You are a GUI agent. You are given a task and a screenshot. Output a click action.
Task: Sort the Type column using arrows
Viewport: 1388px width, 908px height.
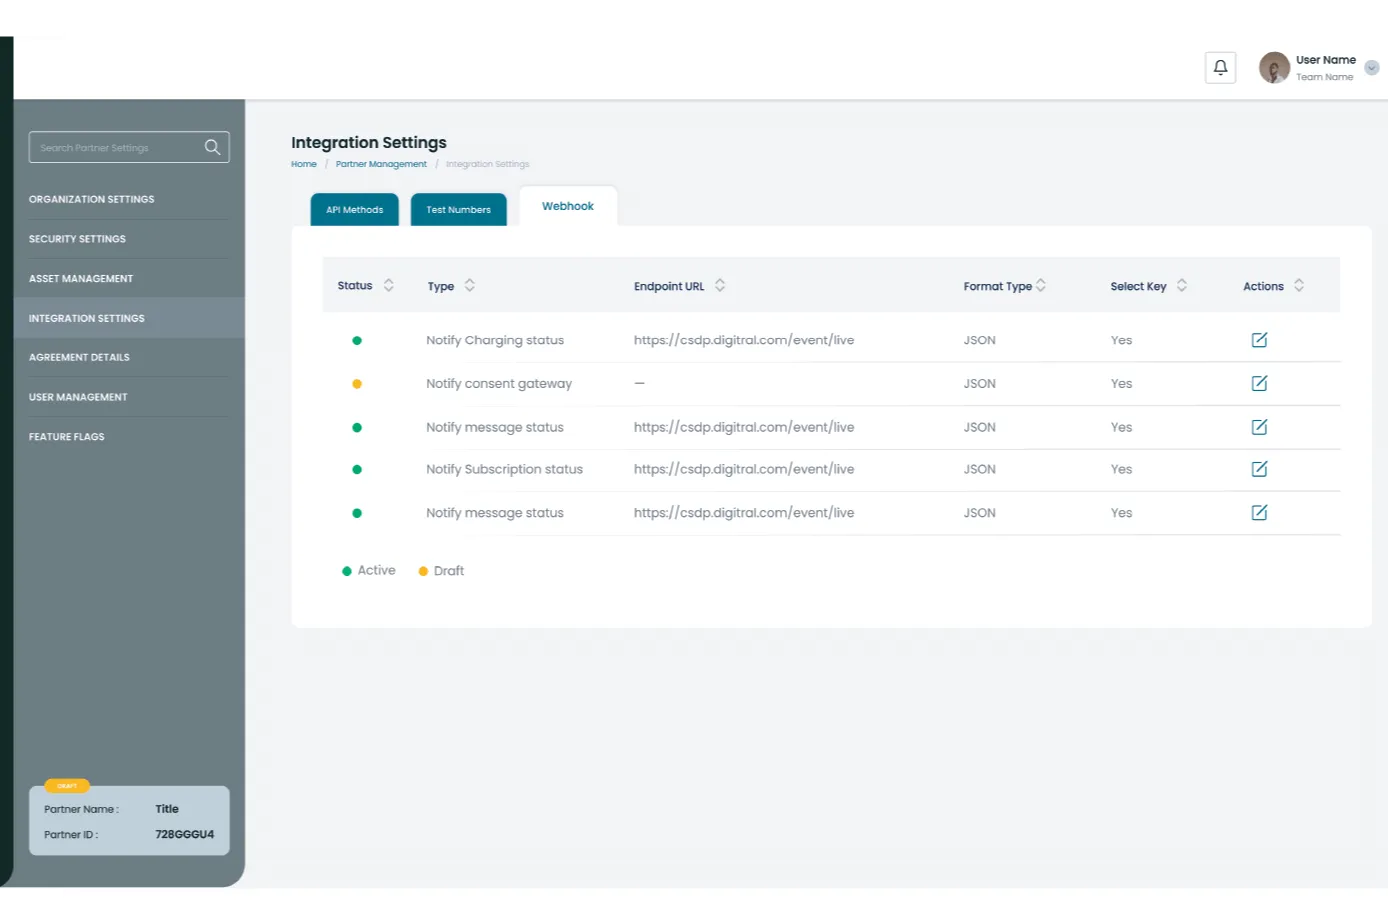470,286
